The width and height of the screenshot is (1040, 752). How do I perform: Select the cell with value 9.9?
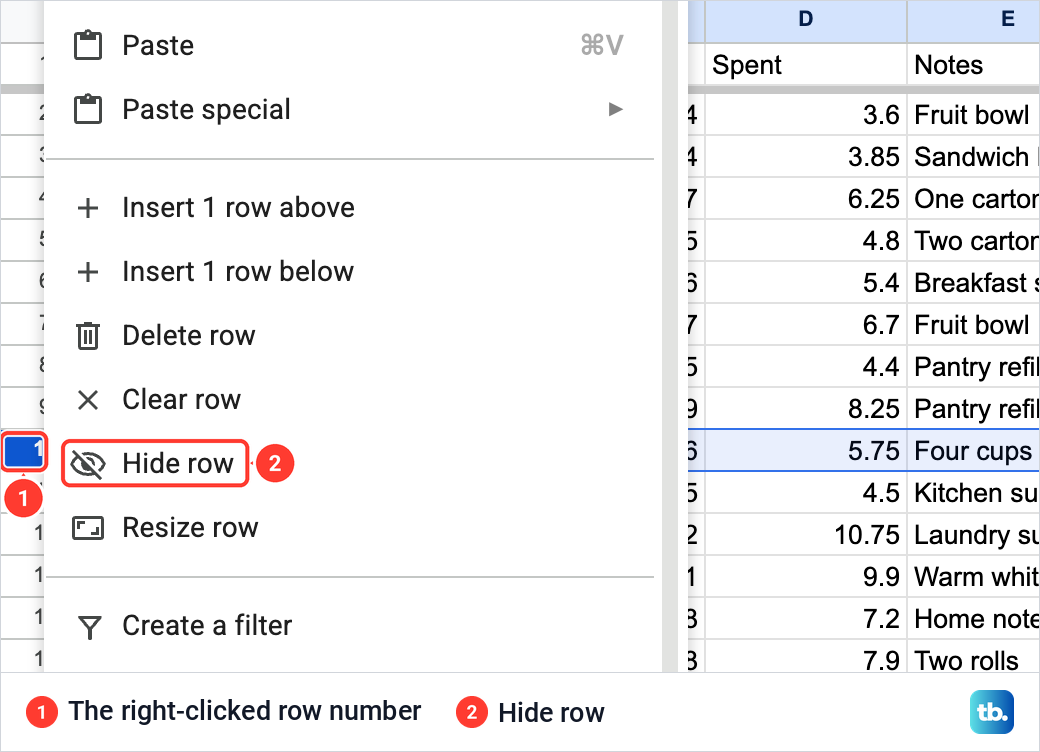coord(805,576)
